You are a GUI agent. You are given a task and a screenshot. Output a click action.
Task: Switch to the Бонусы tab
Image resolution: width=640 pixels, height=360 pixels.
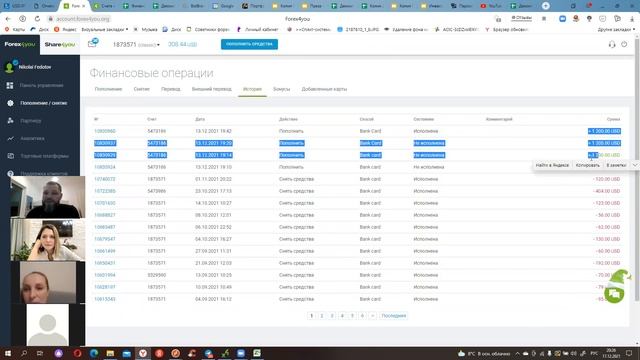tap(282, 89)
